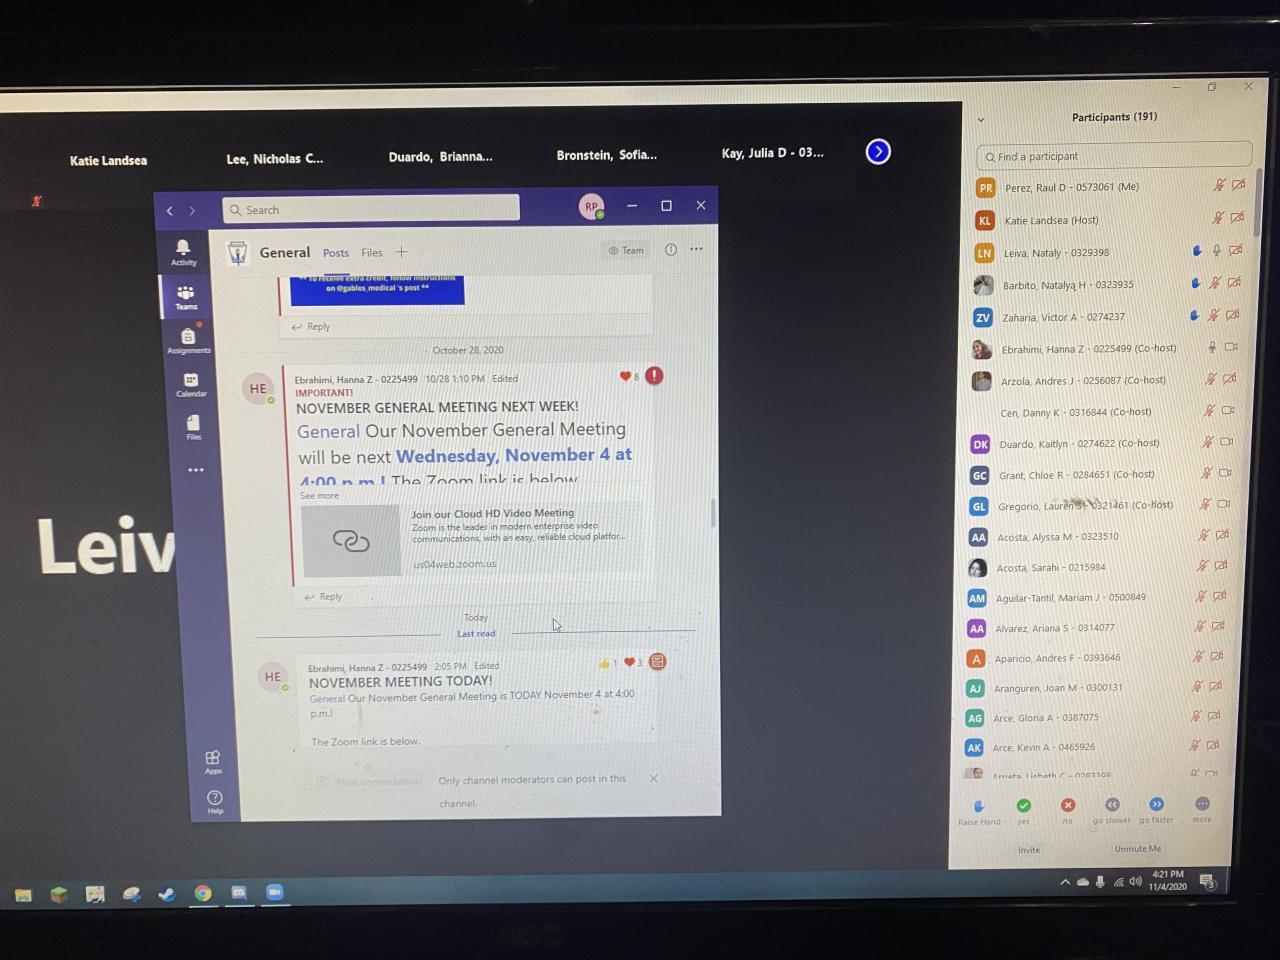Image resolution: width=1280 pixels, height=960 pixels.
Task: Click the camera icon in Ebrahimi, Hanna Z row
Action: pyautogui.click(x=1231, y=347)
